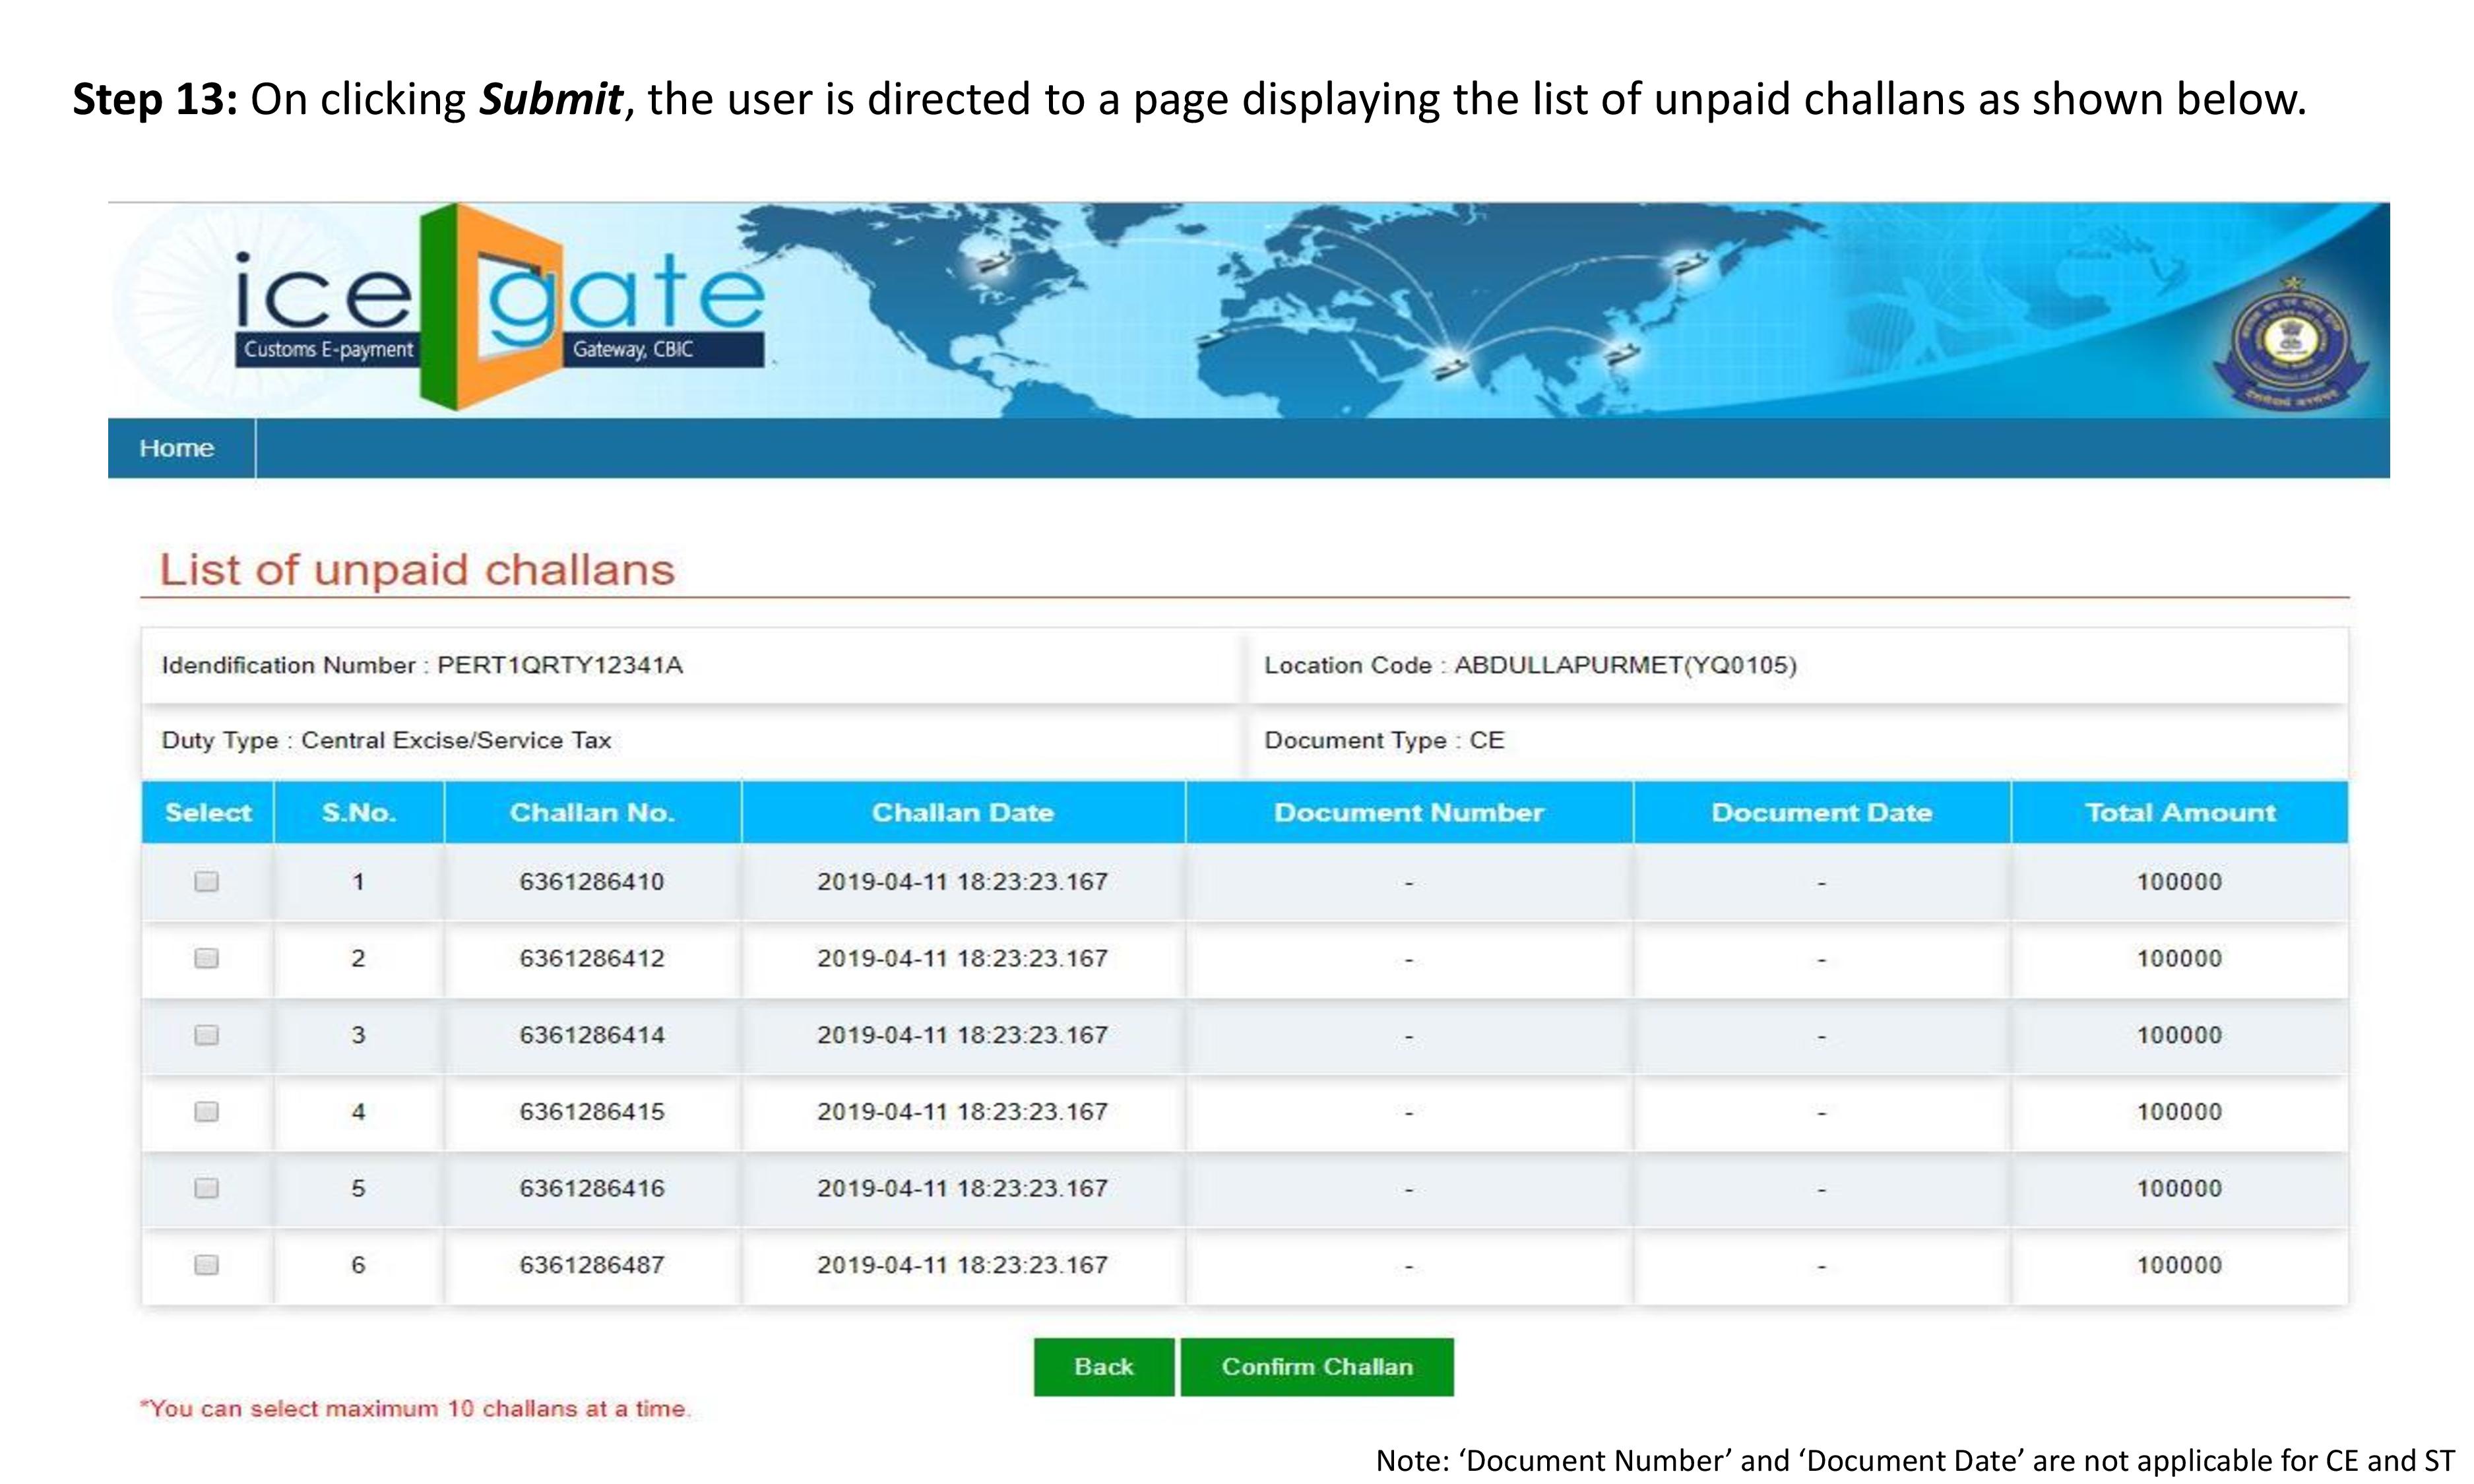Image resolution: width=2474 pixels, height=1484 pixels.
Task: Click the challan date in row 5
Action: click(962, 1189)
